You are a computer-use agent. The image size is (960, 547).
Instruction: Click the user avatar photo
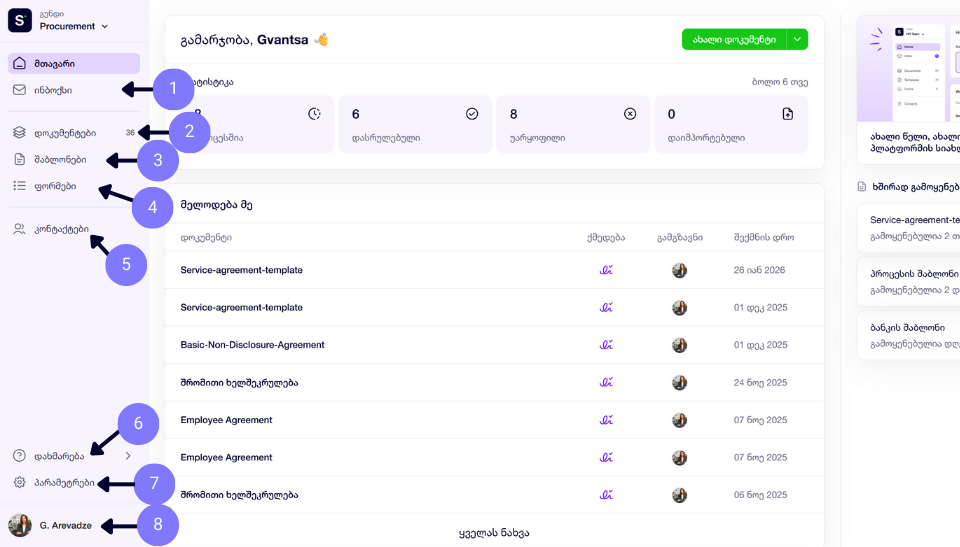(x=20, y=526)
